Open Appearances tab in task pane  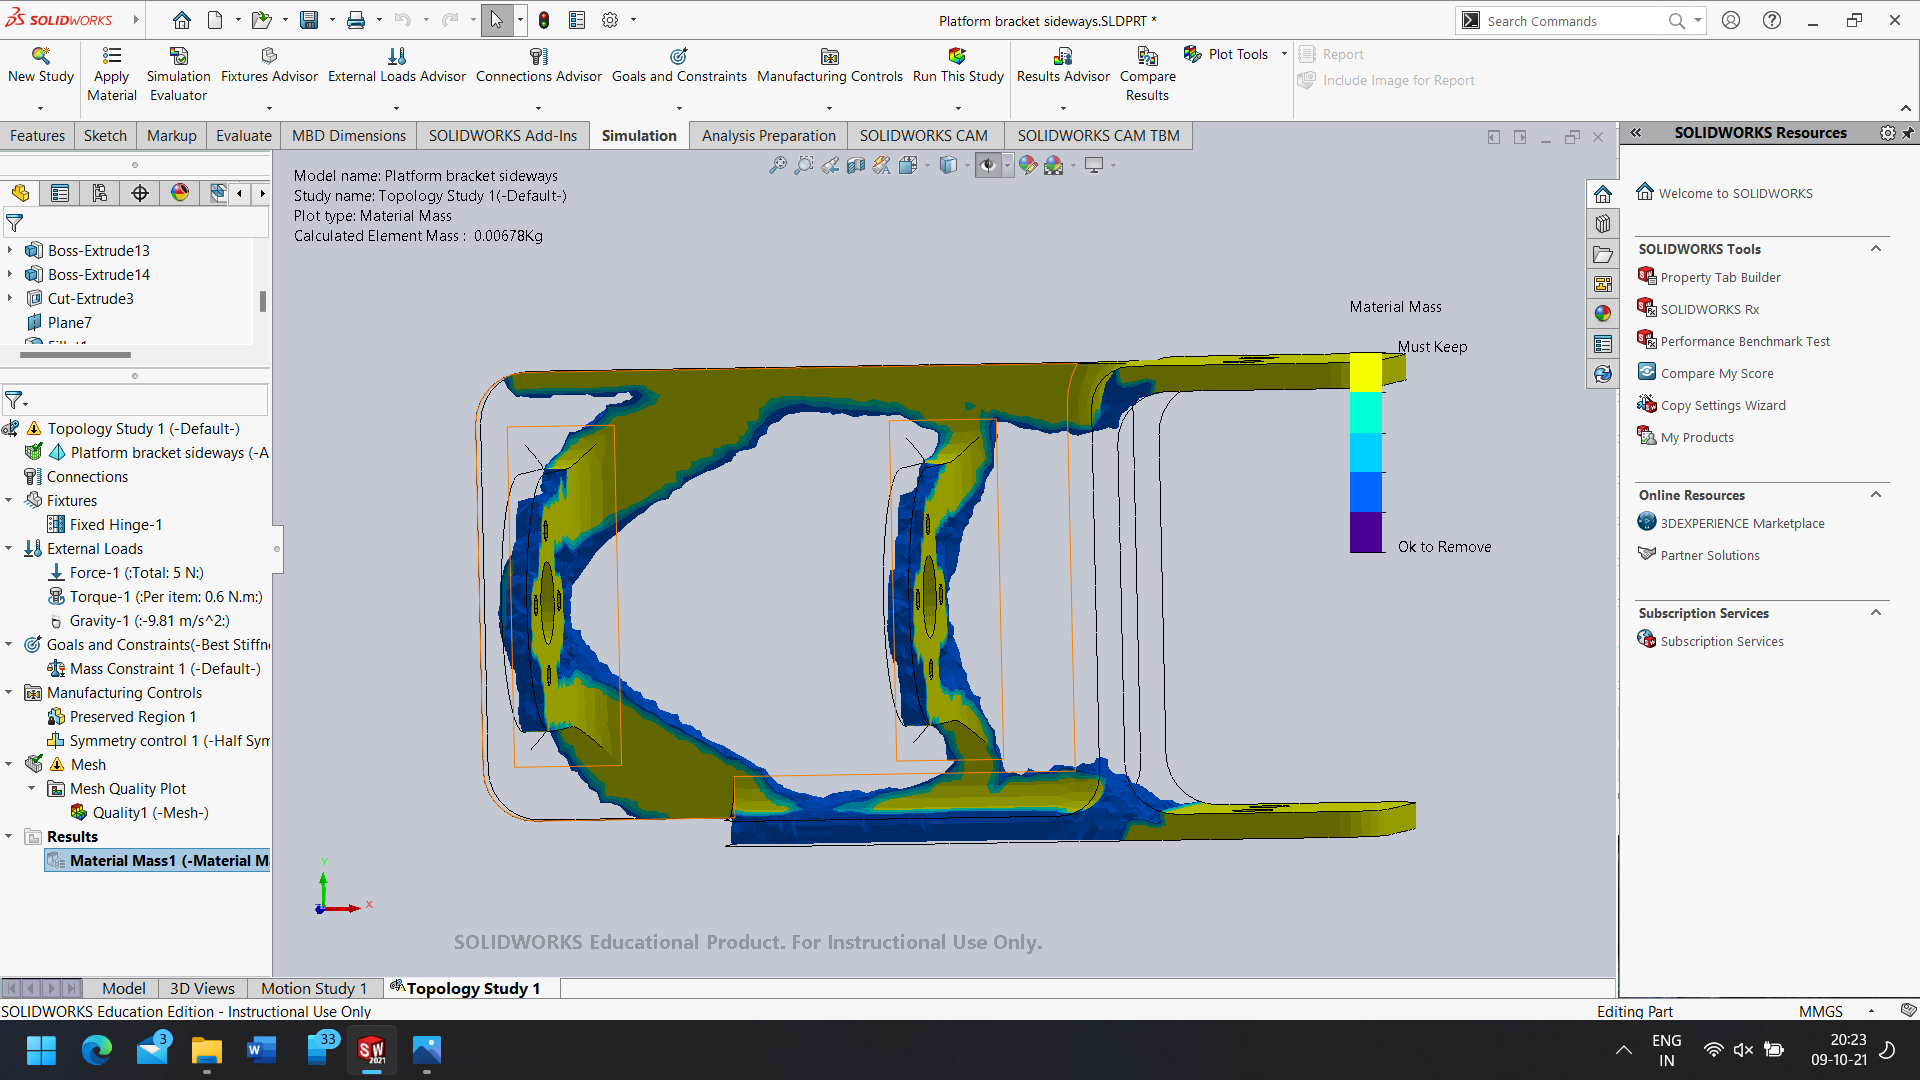coord(1603,314)
